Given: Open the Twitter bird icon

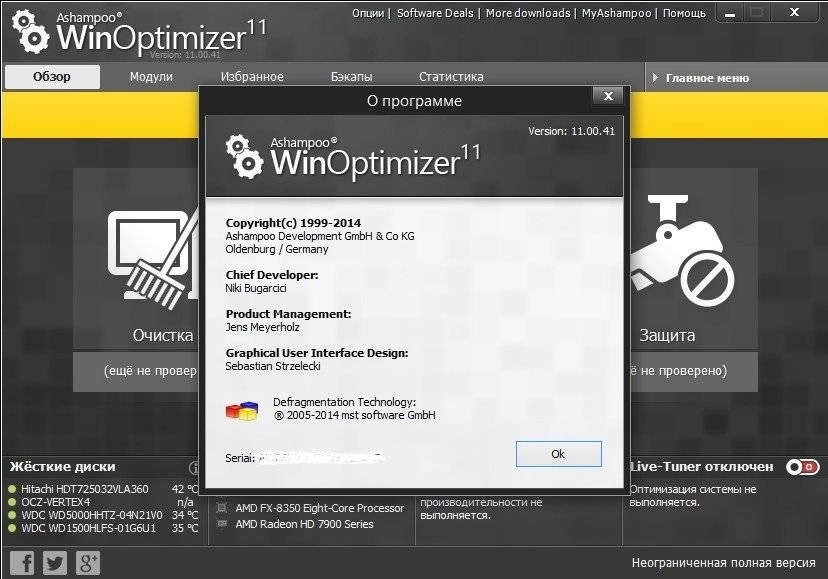Looking at the screenshot, I should click(x=55, y=563).
